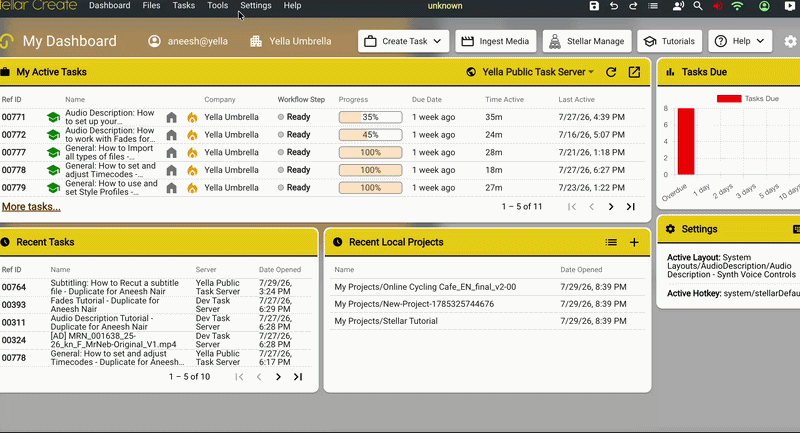
Task: Go to next page of Recent Tasks
Action: tap(278, 377)
